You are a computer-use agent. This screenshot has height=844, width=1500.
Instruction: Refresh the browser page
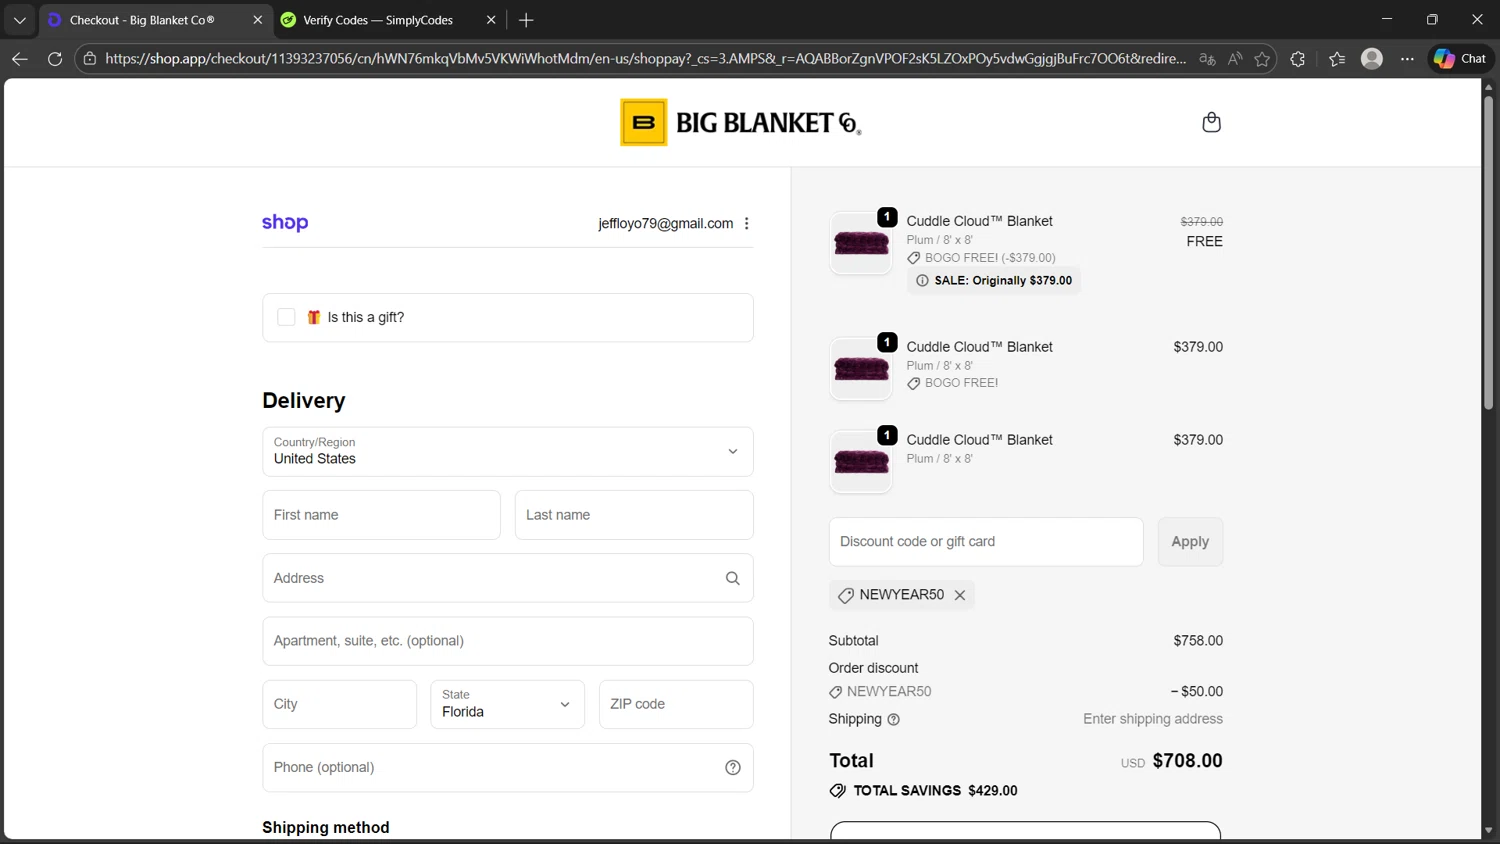pos(55,59)
